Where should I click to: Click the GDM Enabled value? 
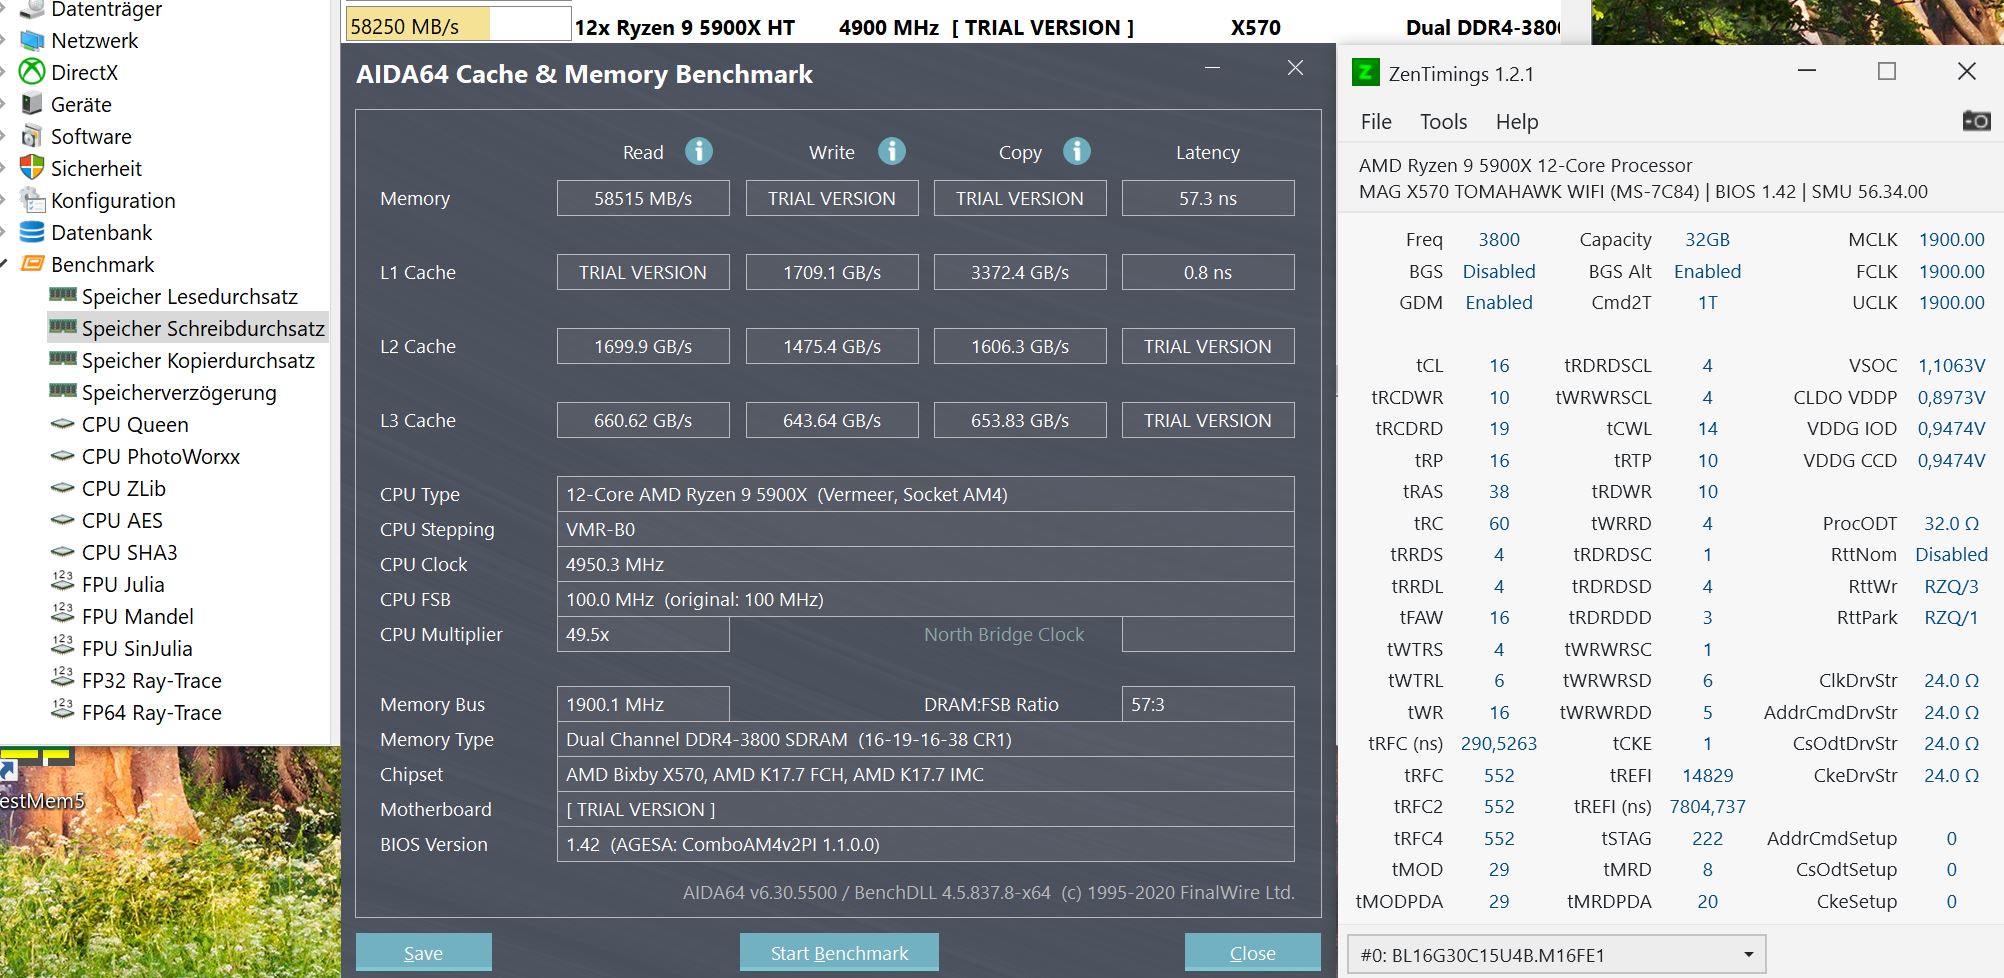pyautogui.click(x=1499, y=303)
